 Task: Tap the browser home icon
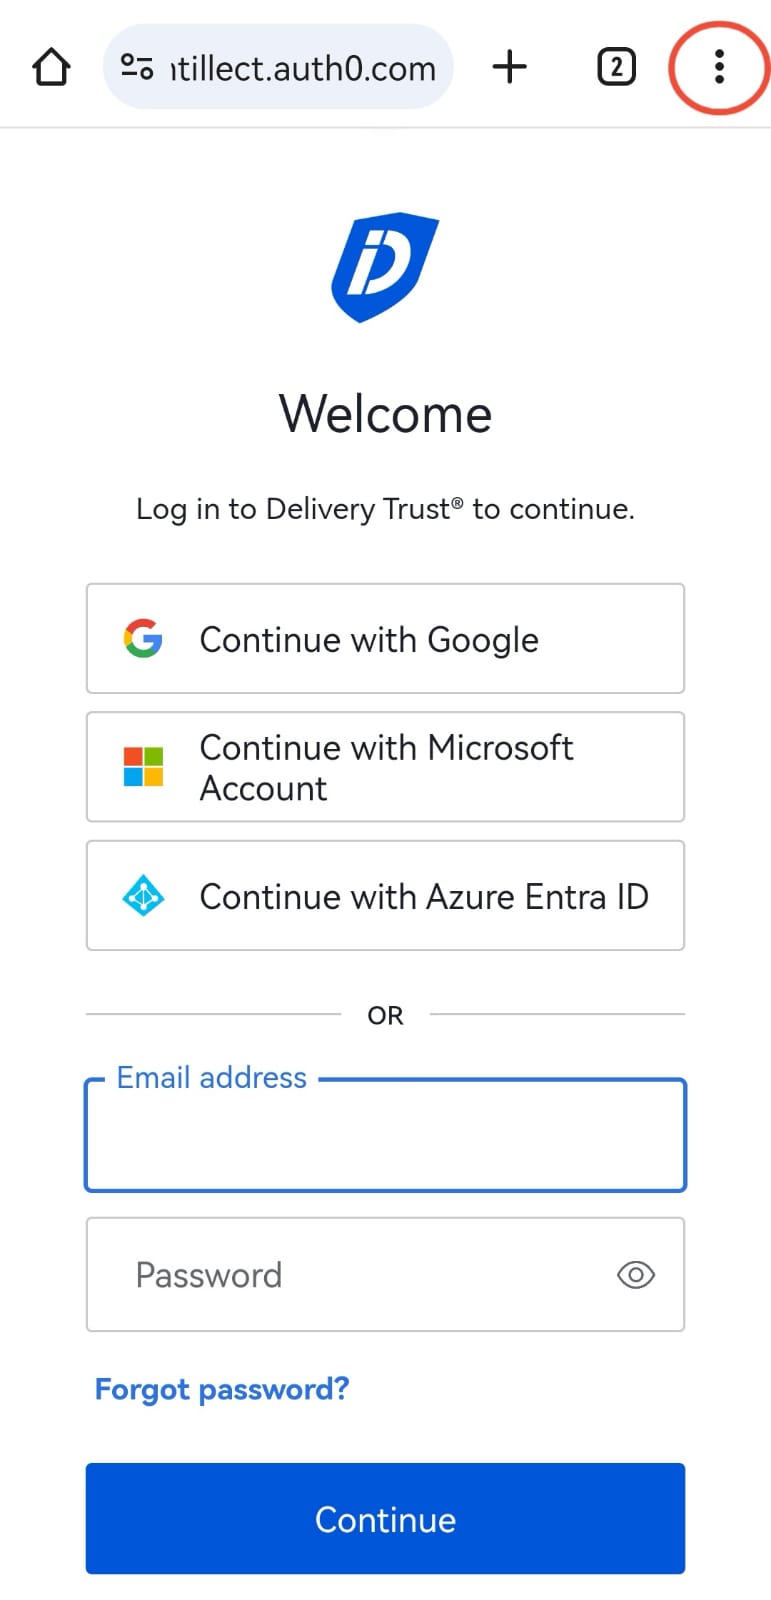[x=51, y=68]
